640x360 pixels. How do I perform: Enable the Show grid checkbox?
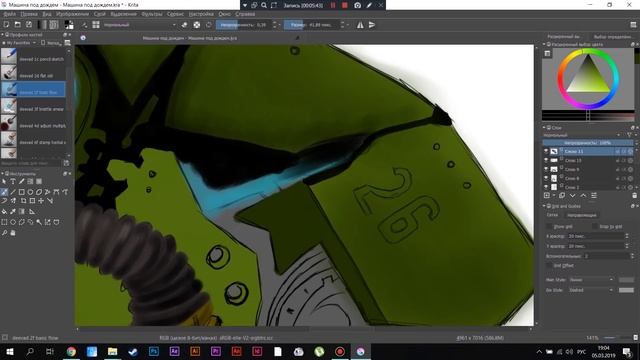click(x=549, y=226)
